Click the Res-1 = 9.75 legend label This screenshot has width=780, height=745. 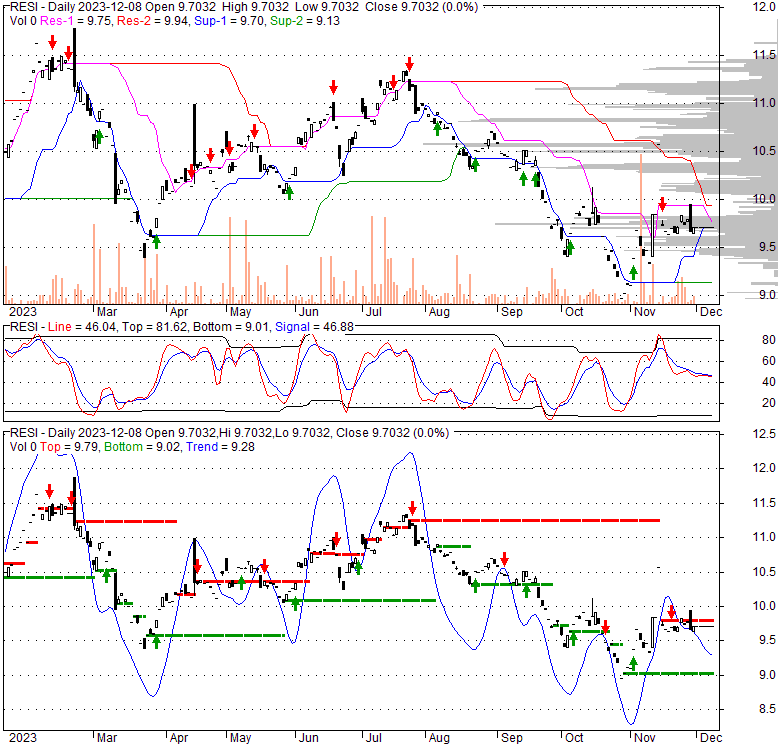pyautogui.click(x=76, y=21)
